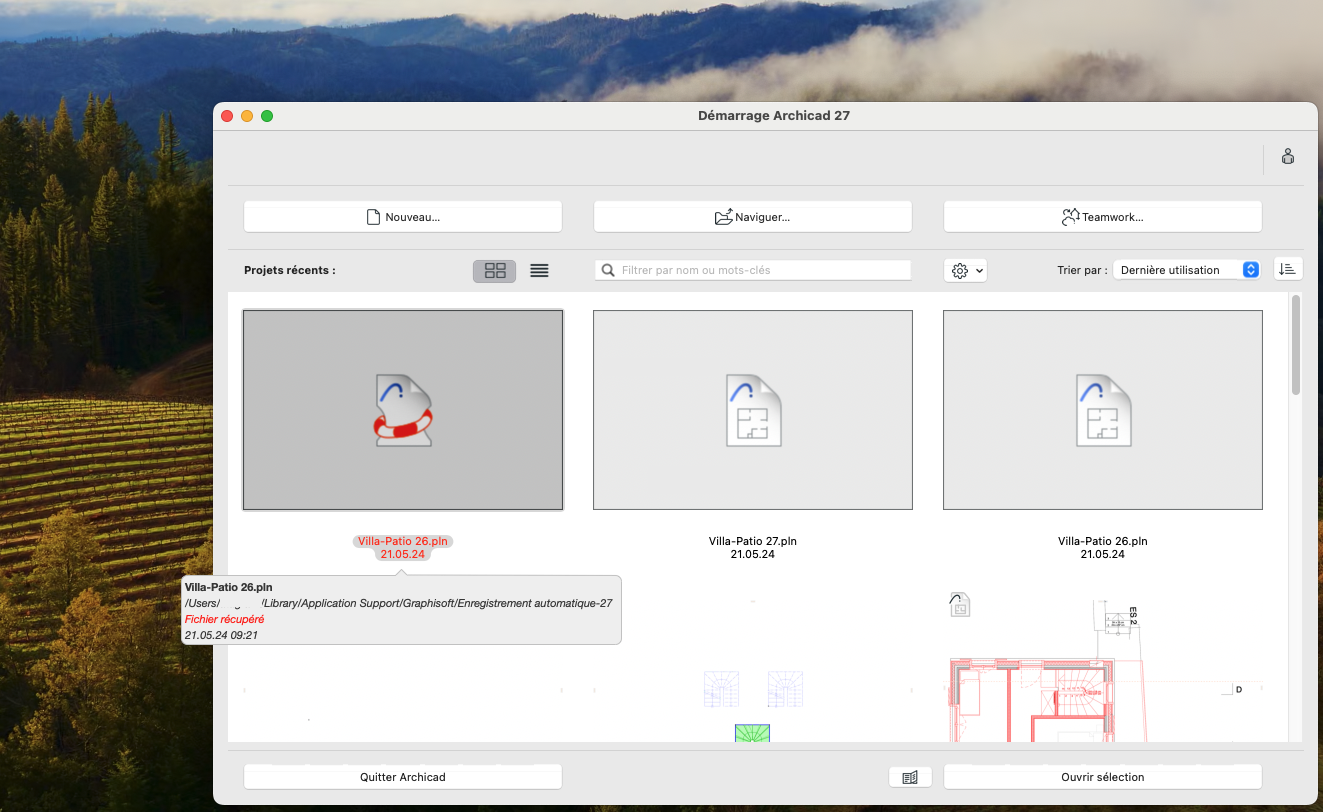The height and width of the screenshot is (812, 1323).
Task: Click the black Villa-Patio 26.pln filename label
Action: pos(1103,541)
